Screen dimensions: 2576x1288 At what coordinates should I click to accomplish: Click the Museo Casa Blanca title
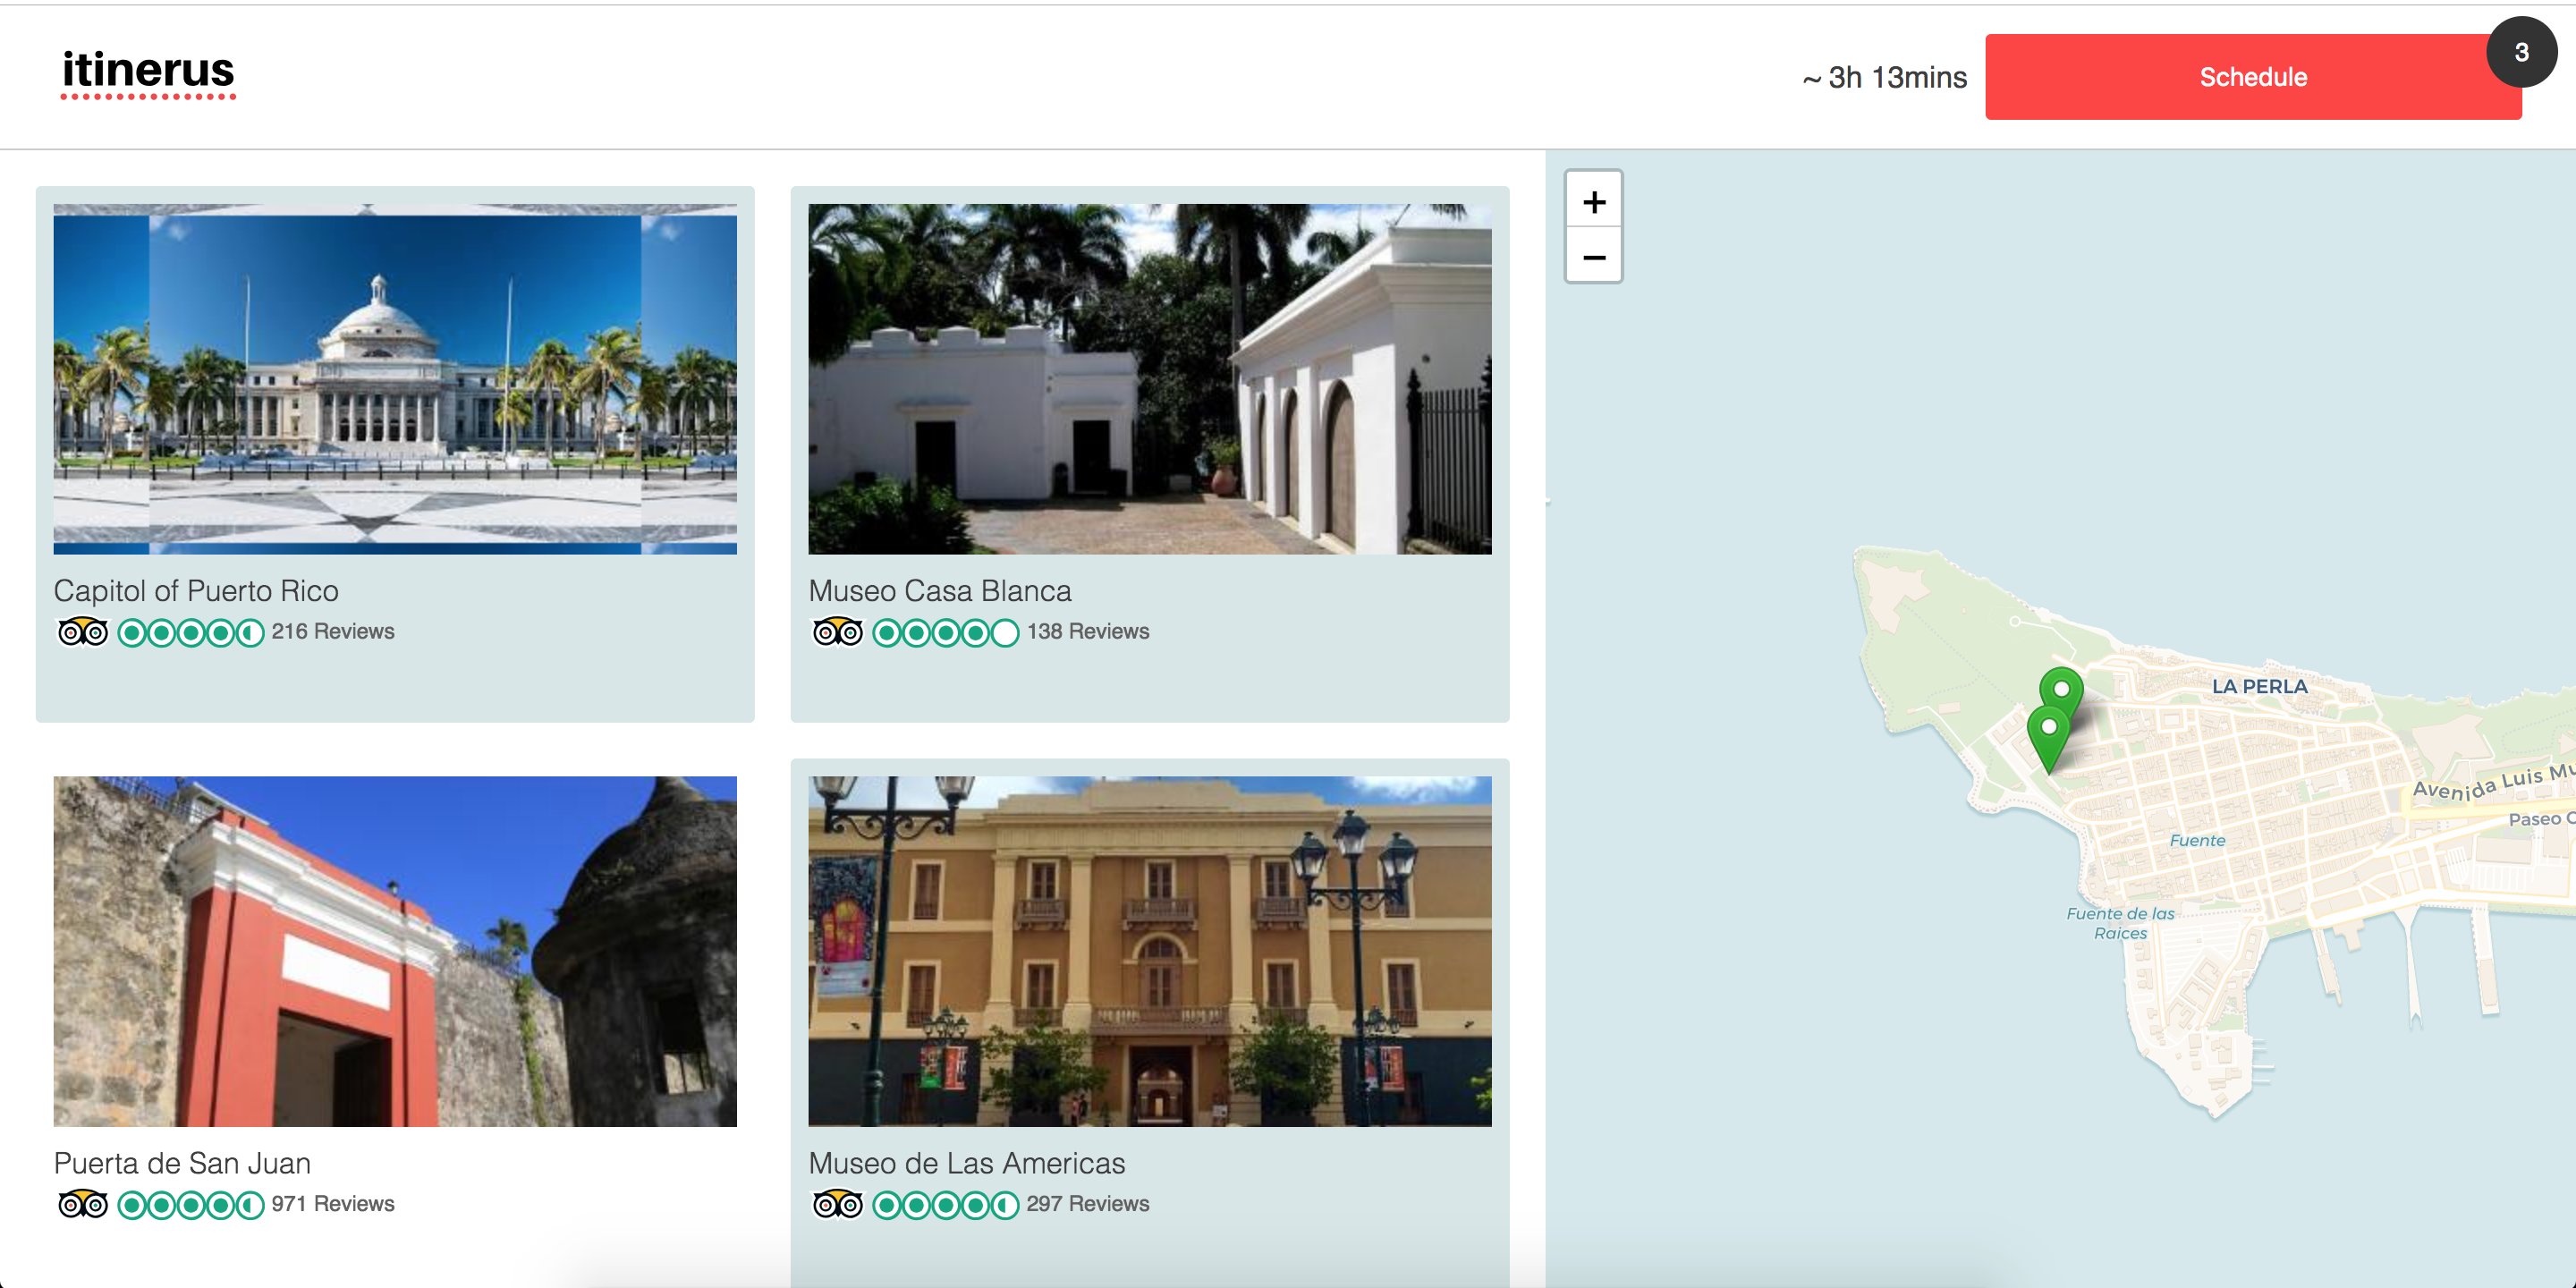click(939, 591)
